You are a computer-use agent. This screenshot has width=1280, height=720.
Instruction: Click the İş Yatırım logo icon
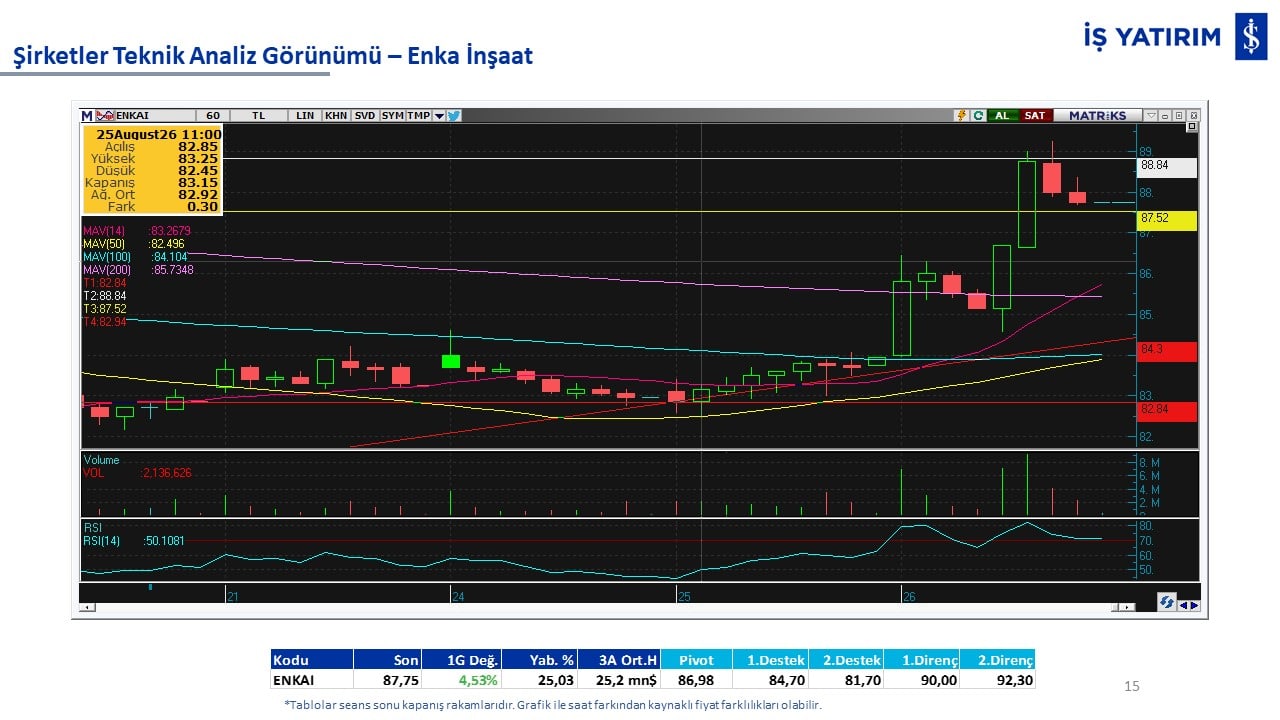click(1250, 37)
